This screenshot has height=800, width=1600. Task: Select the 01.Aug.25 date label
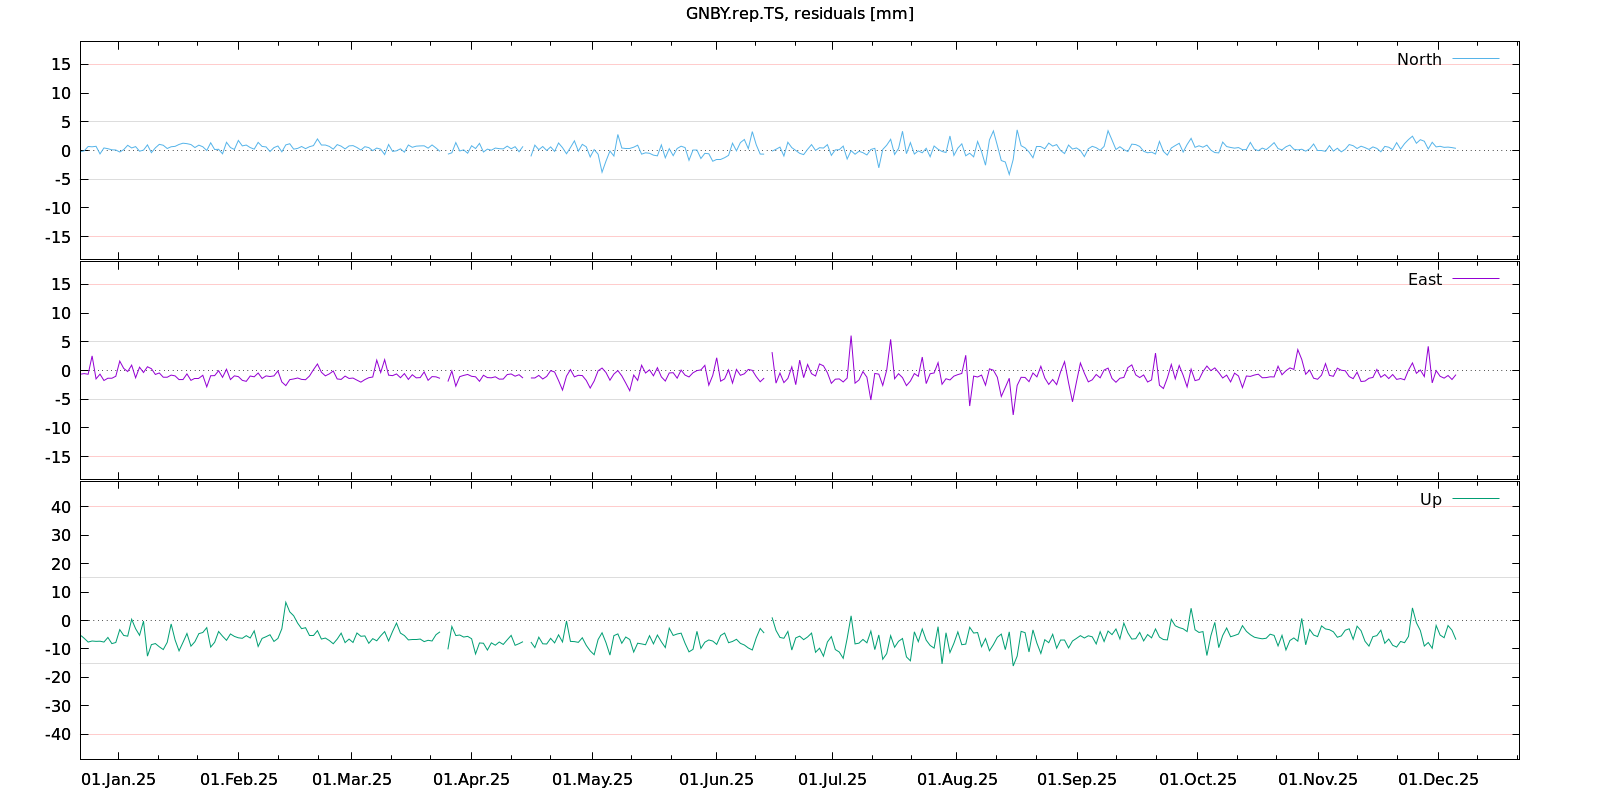coord(957,780)
